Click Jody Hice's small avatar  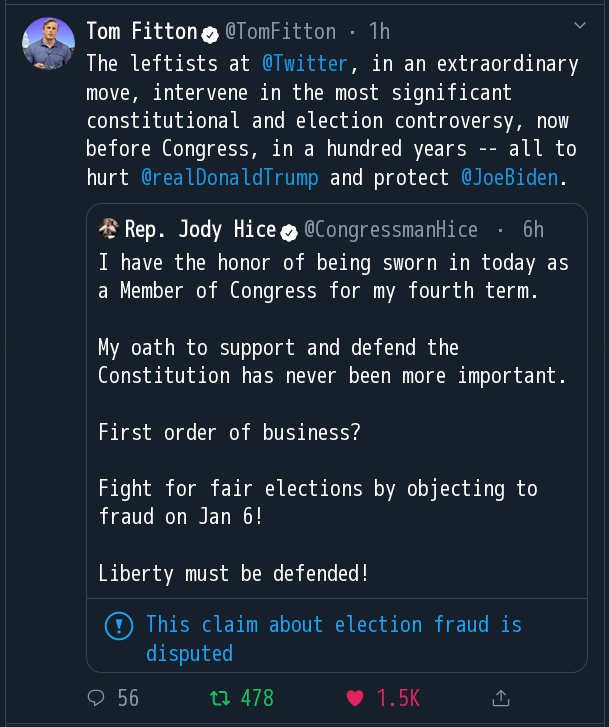109,230
